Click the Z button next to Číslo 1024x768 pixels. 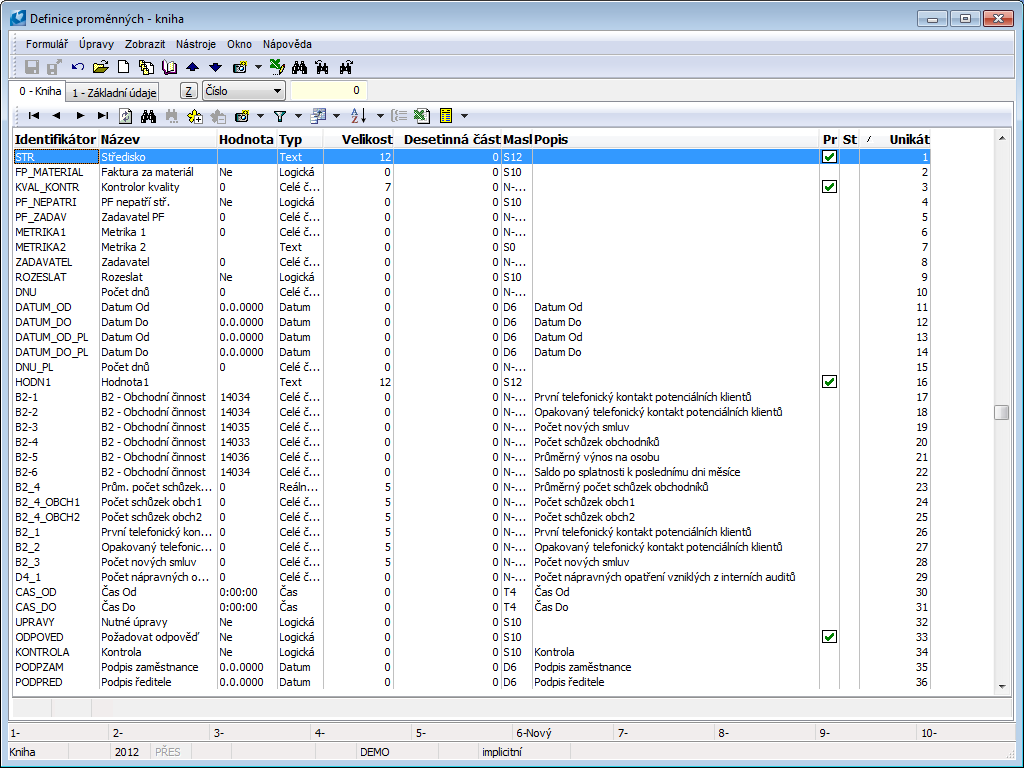(189, 91)
